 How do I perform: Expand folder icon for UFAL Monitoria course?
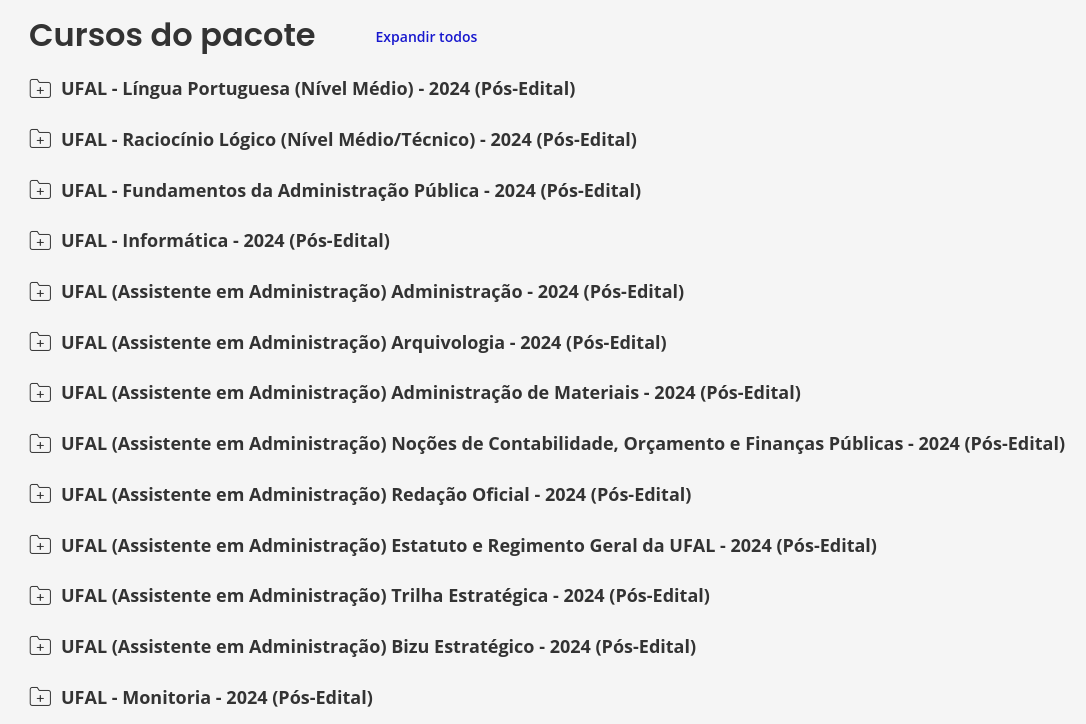[x=40, y=697]
